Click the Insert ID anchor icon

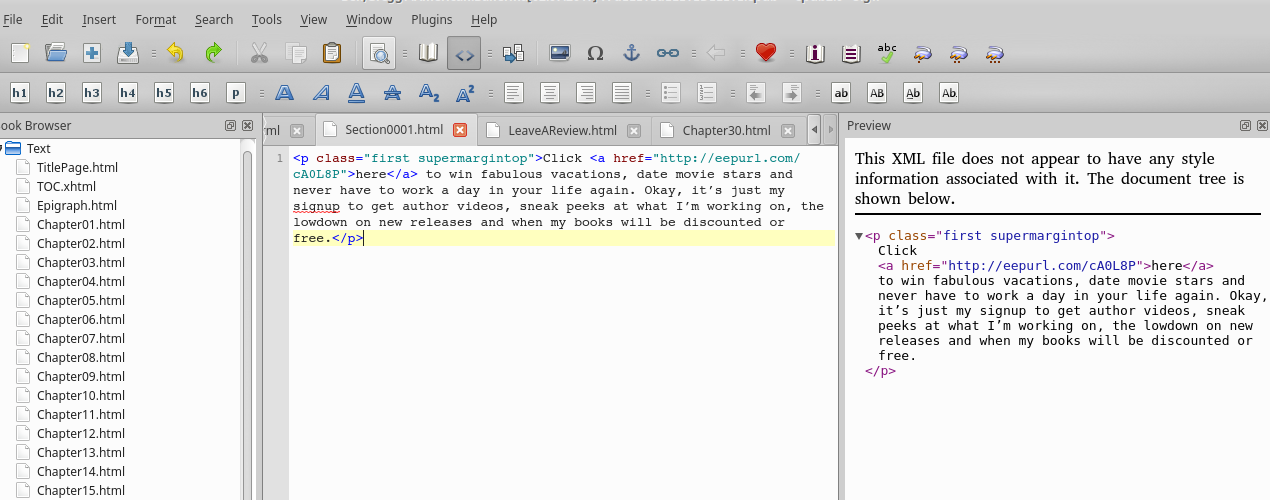pyautogui.click(x=631, y=53)
